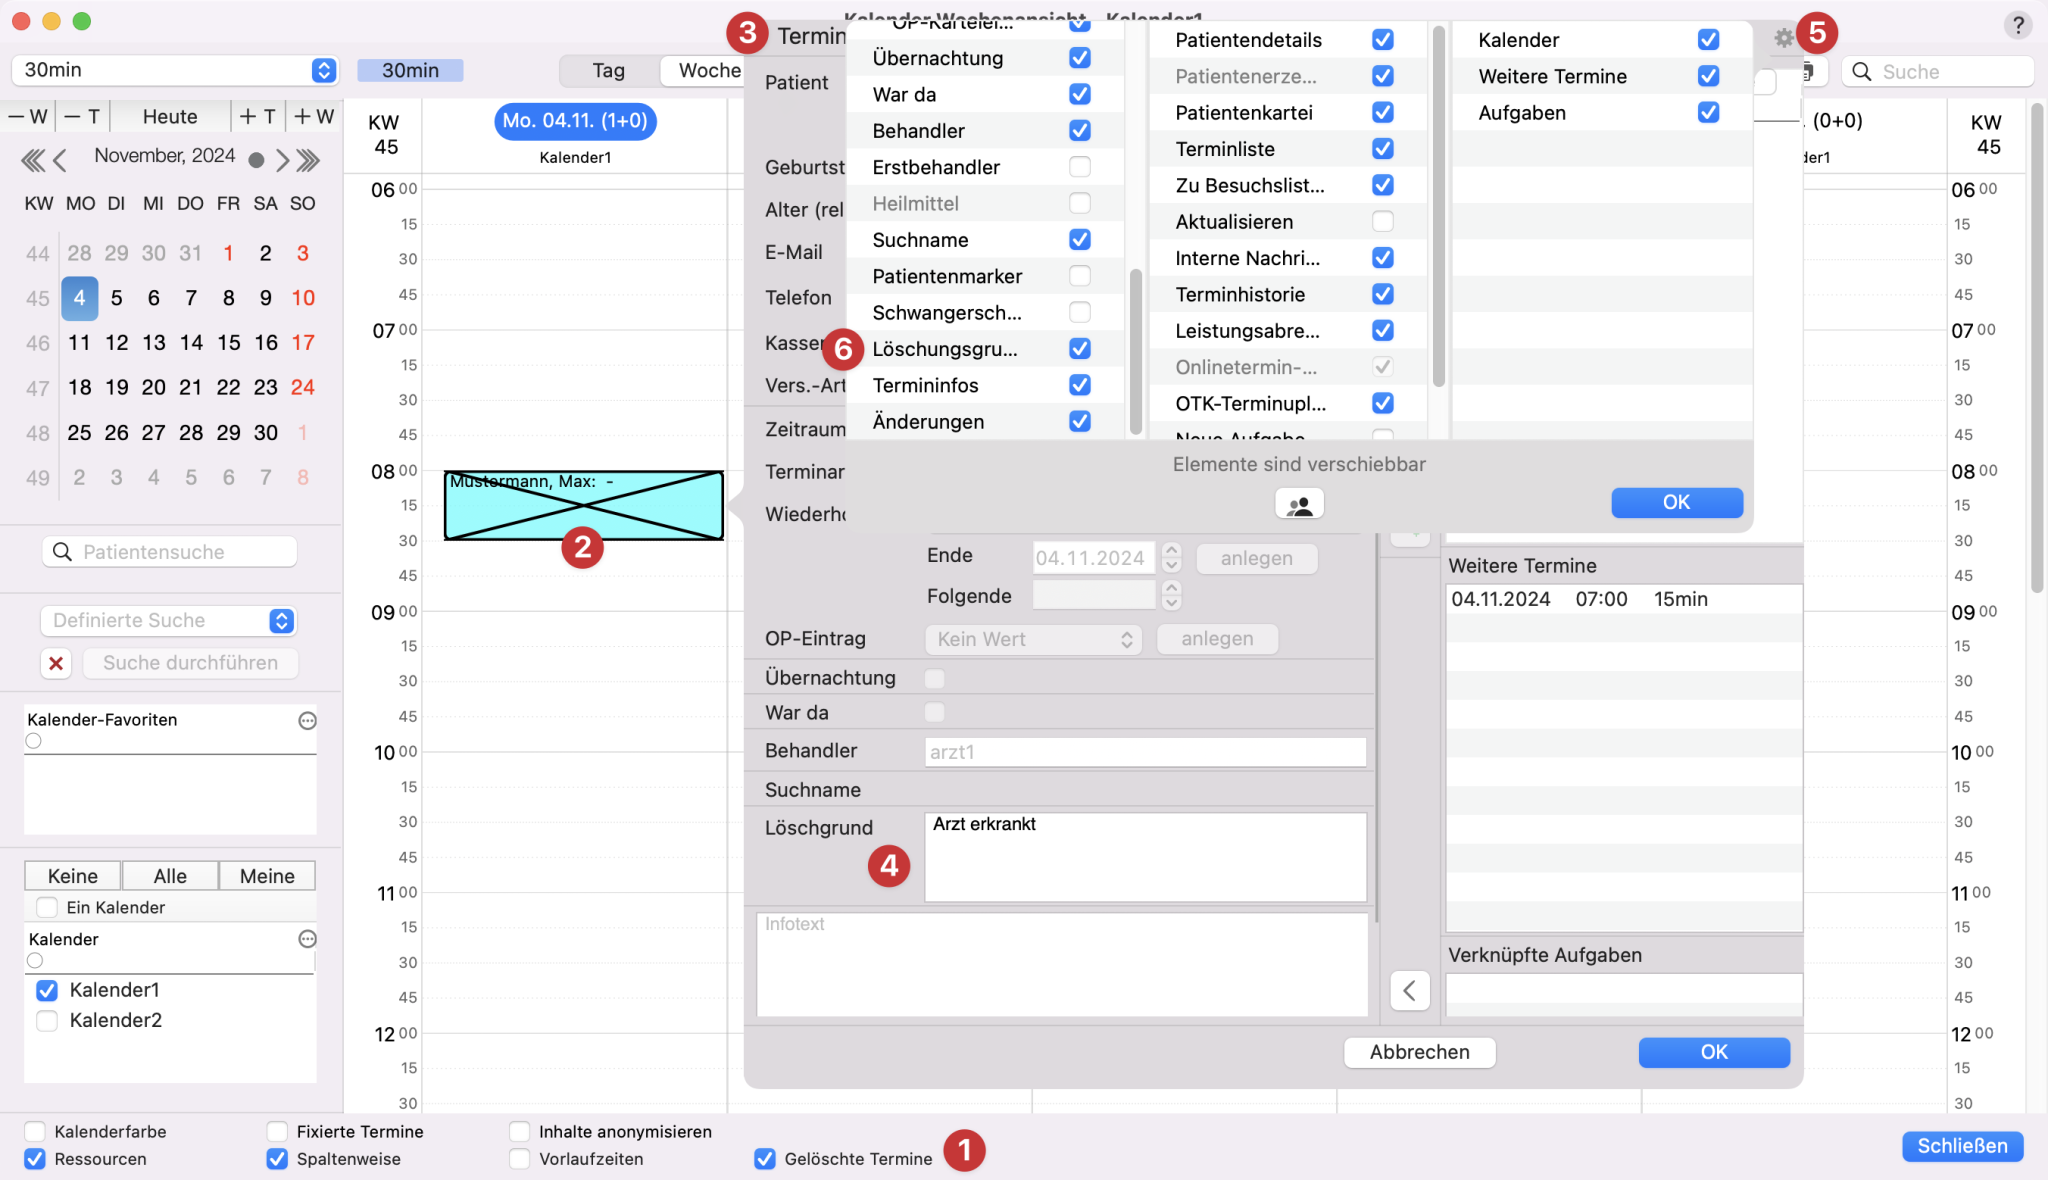Select Alle calendar filter tab

click(170, 876)
